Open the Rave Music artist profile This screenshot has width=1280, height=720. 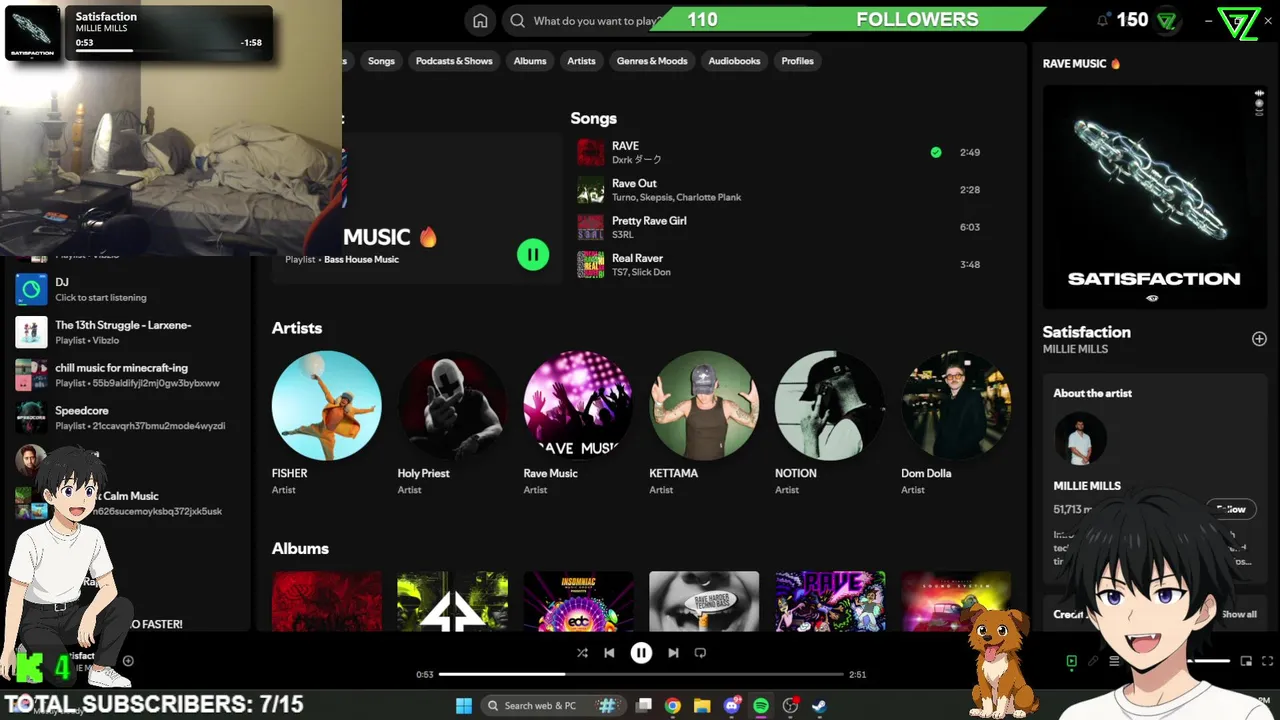(x=578, y=405)
